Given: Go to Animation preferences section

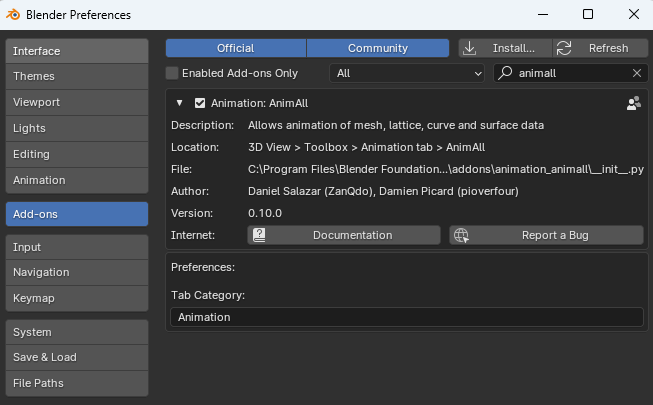Looking at the screenshot, I should pos(77,180).
